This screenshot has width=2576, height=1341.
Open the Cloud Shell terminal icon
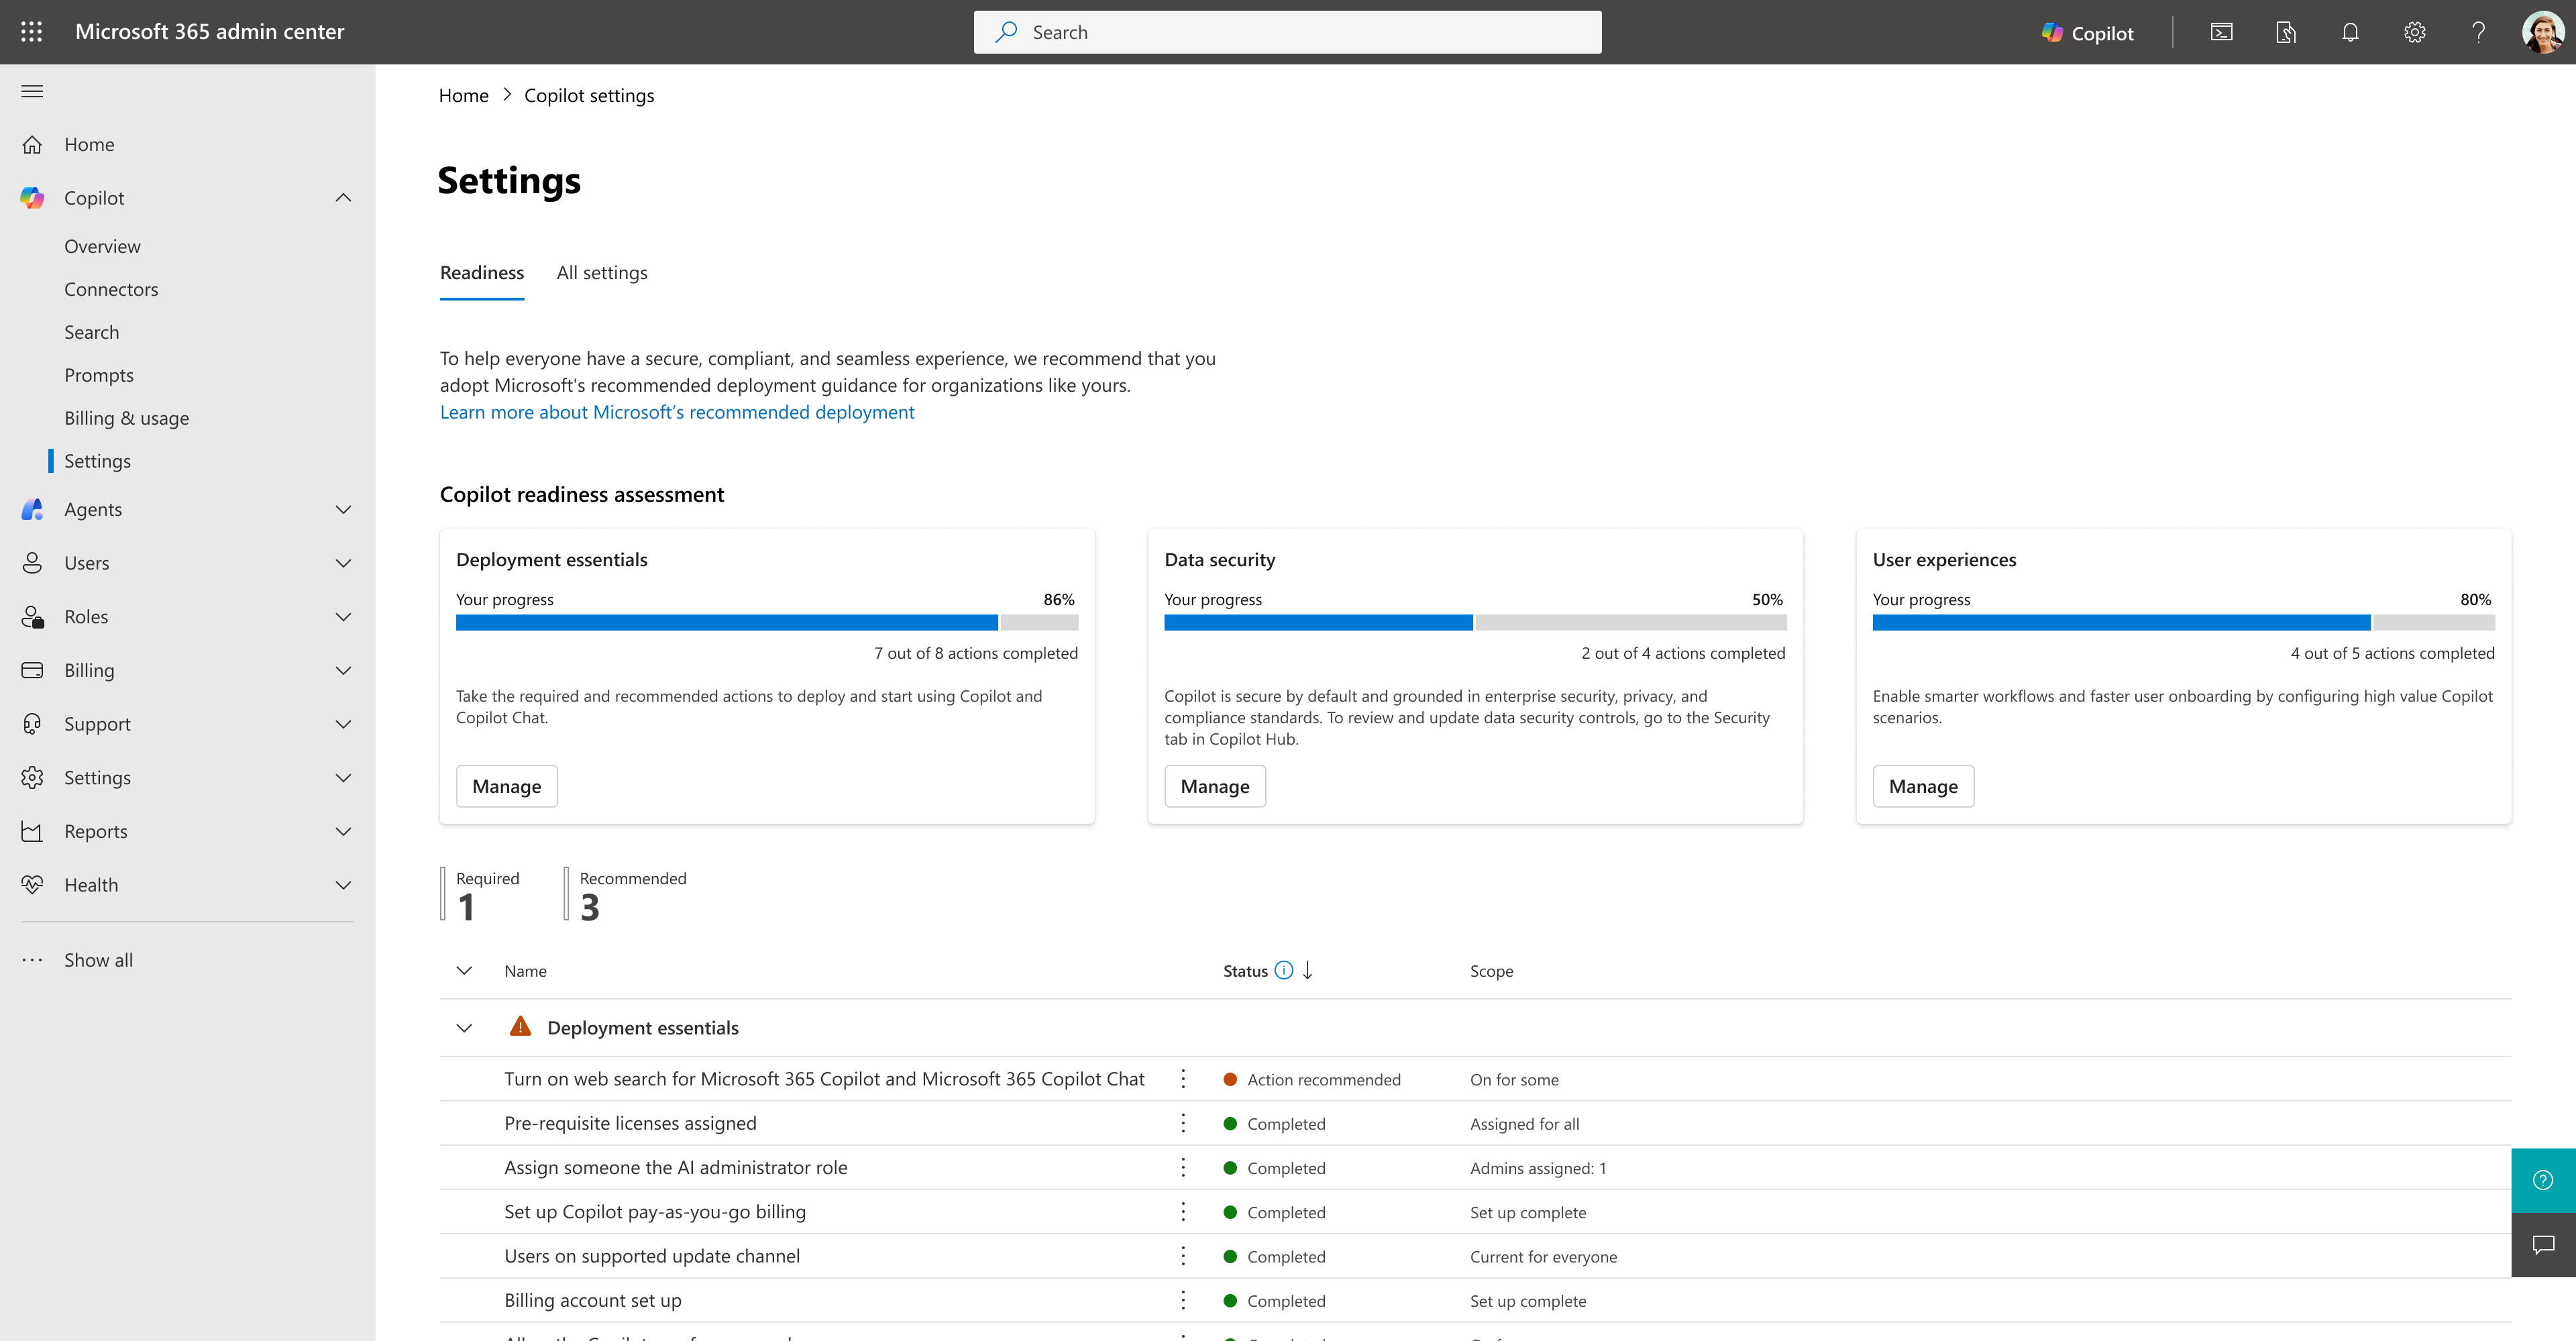[x=2221, y=32]
